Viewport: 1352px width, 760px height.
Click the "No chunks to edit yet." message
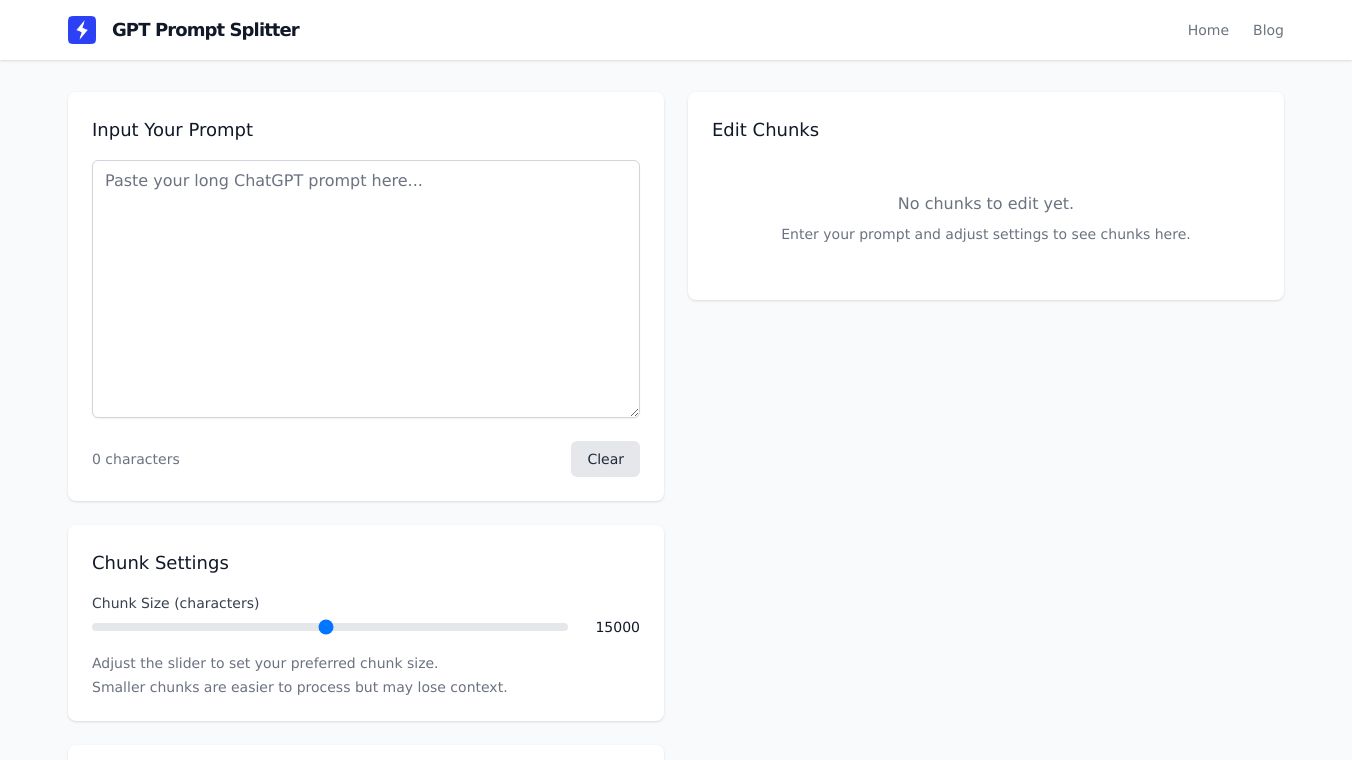pyautogui.click(x=985, y=204)
